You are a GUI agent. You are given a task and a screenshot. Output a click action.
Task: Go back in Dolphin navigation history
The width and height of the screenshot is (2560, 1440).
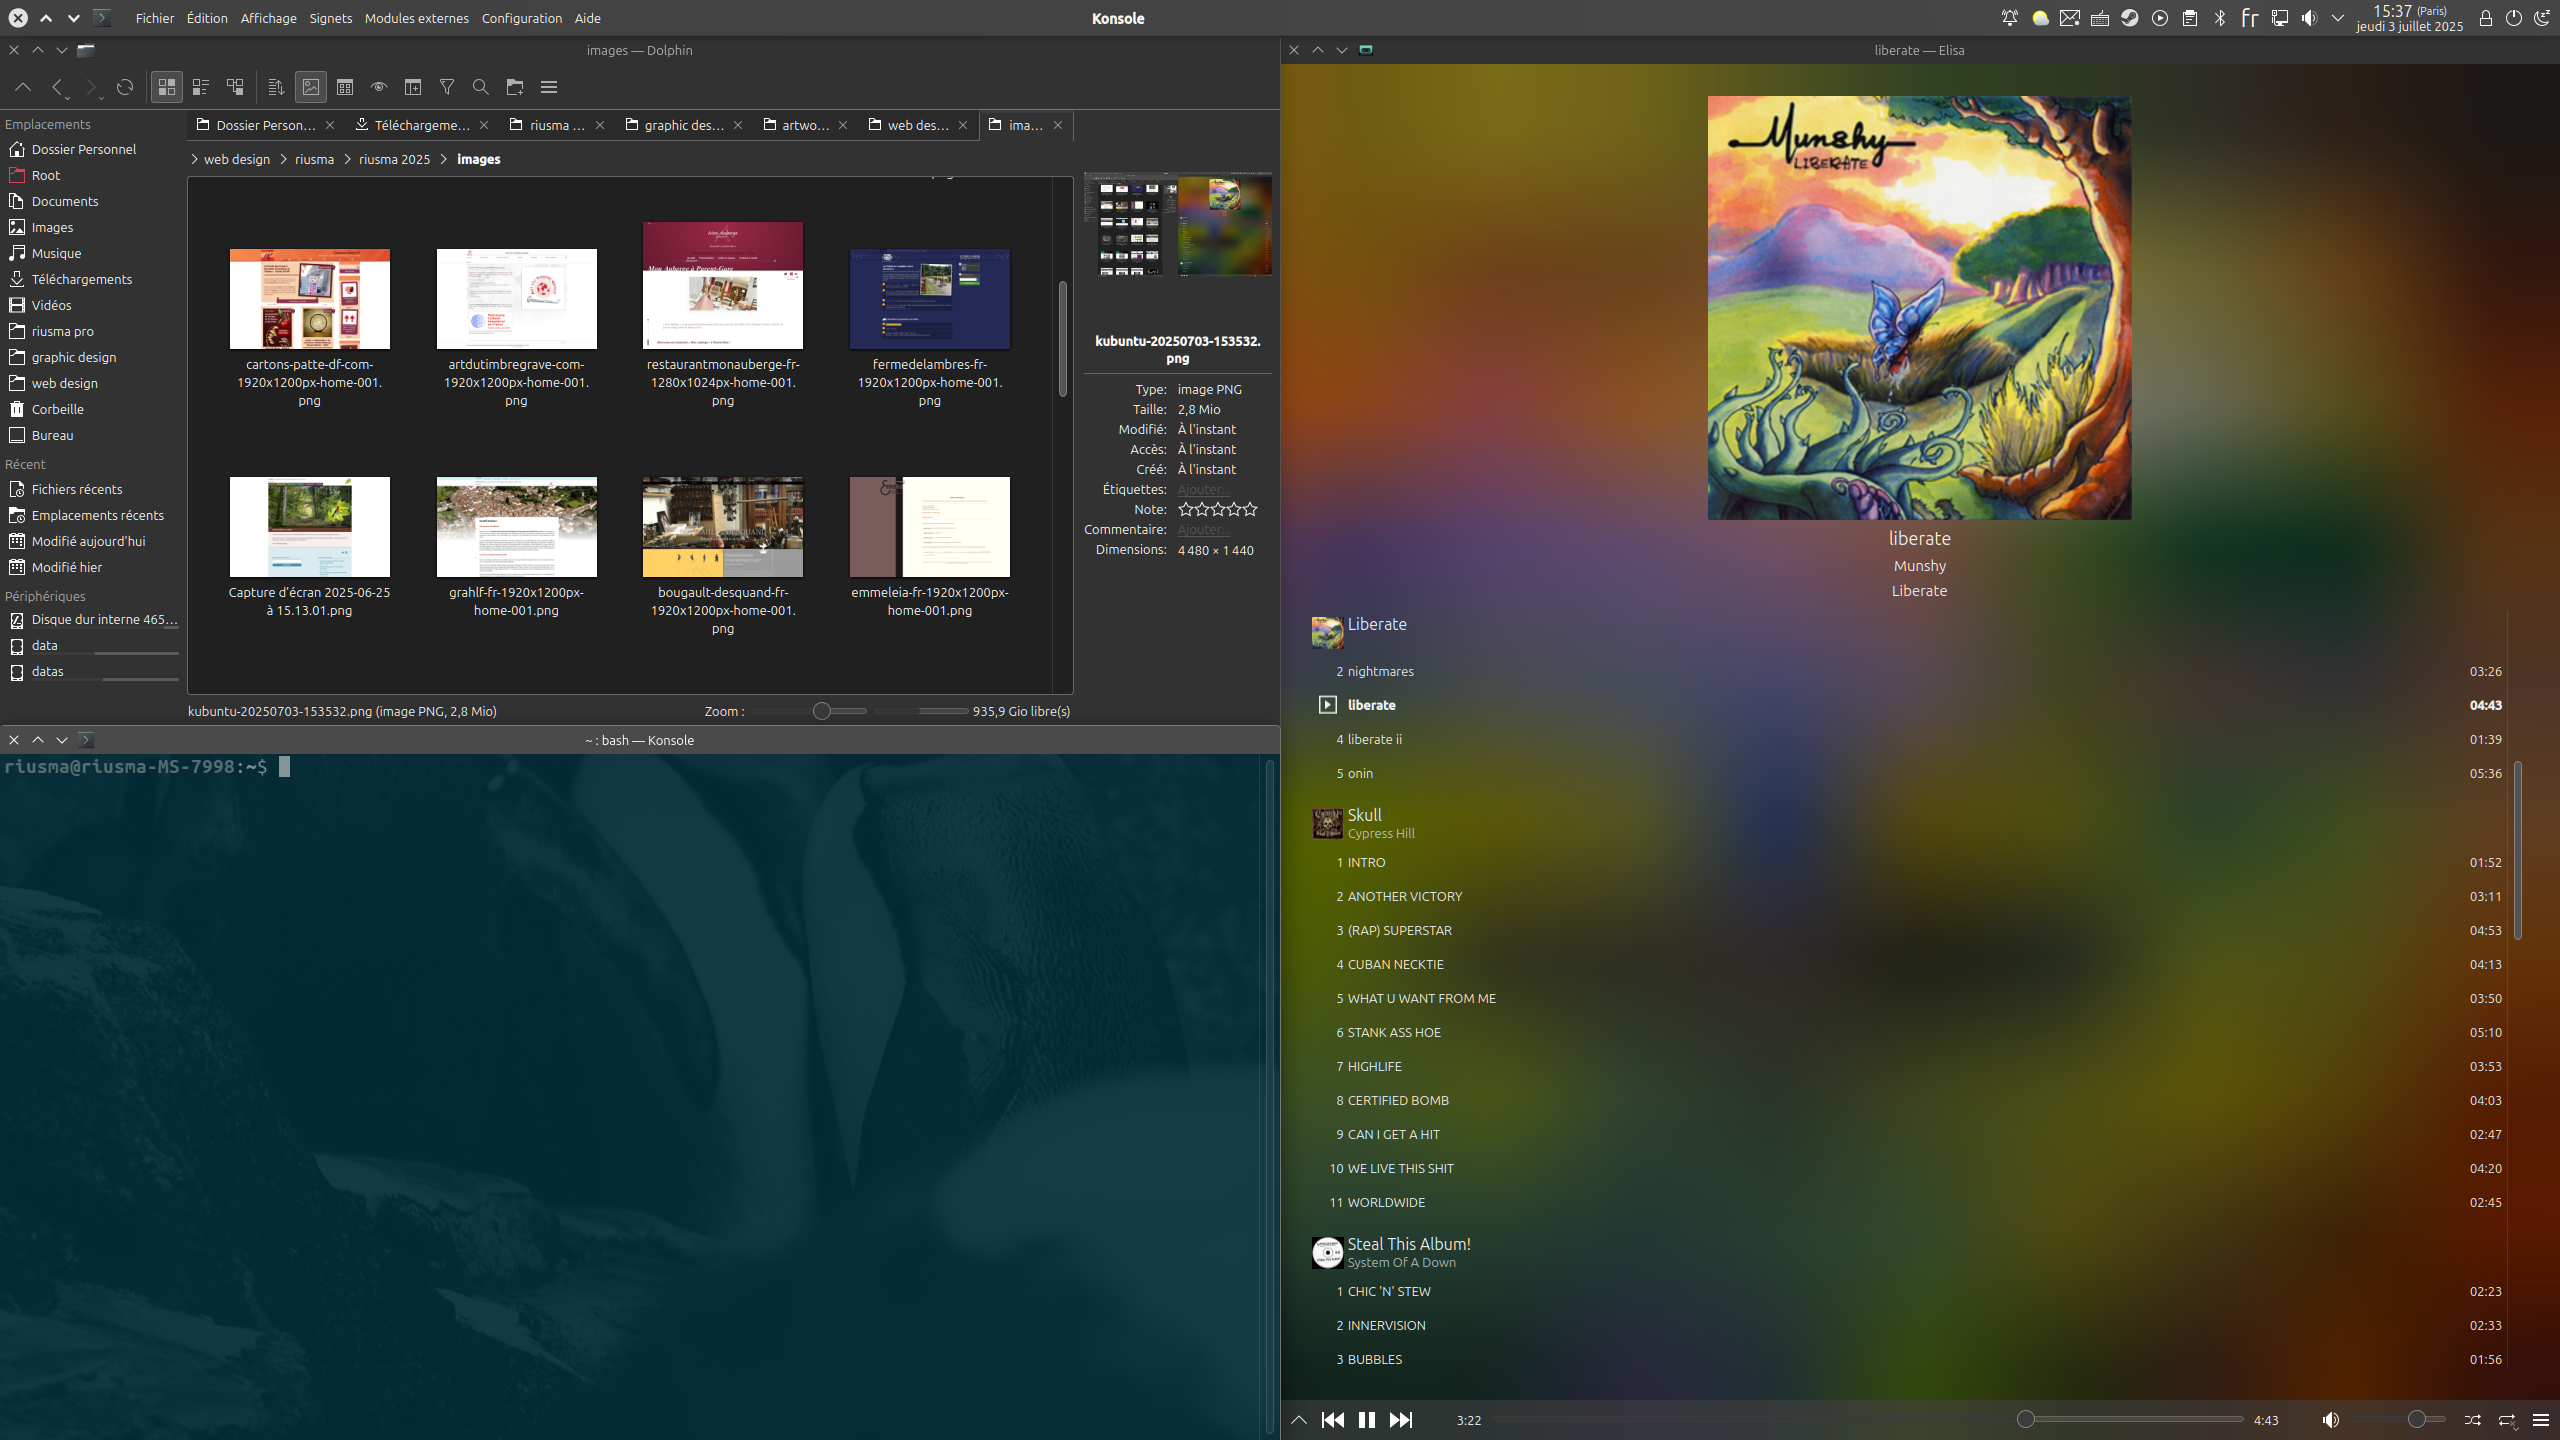tap(57, 87)
